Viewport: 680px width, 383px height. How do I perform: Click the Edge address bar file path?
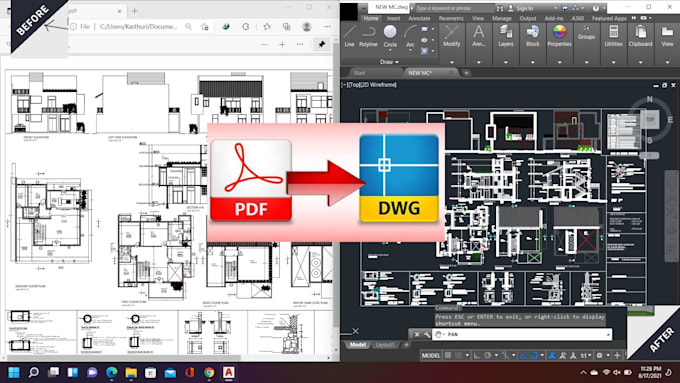(x=139, y=26)
